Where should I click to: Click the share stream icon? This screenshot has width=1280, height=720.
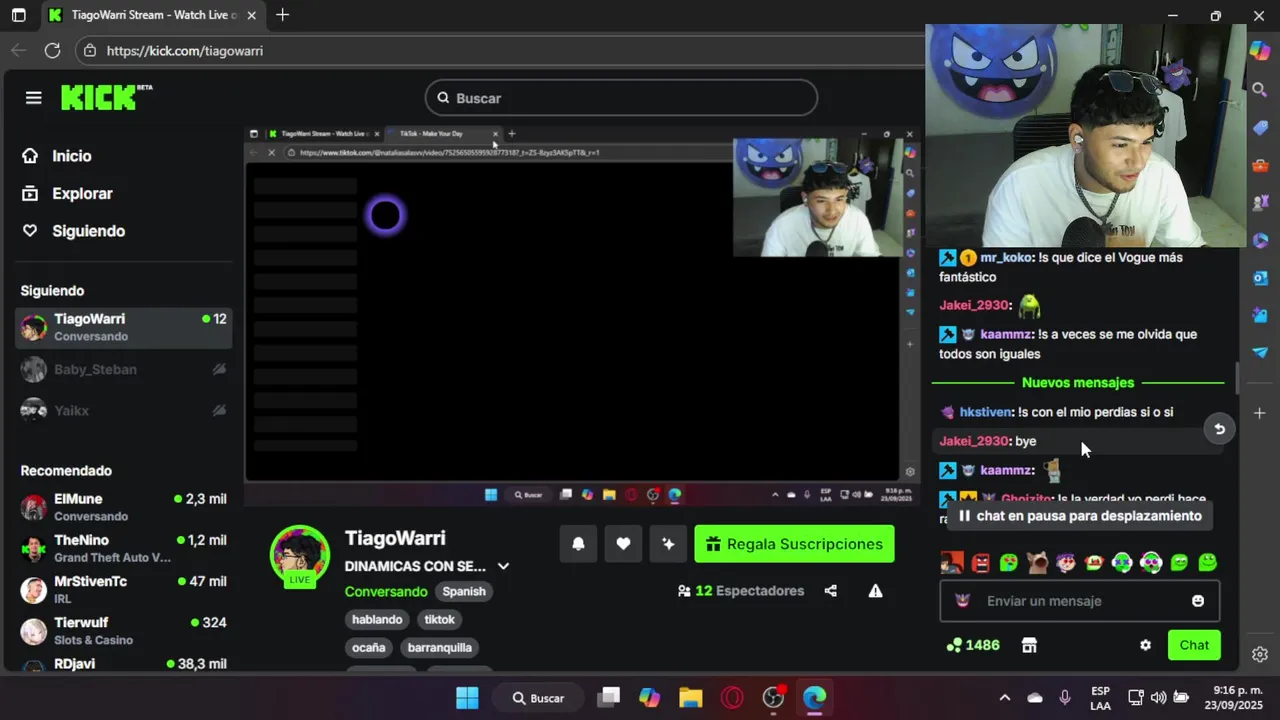tap(830, 591)
